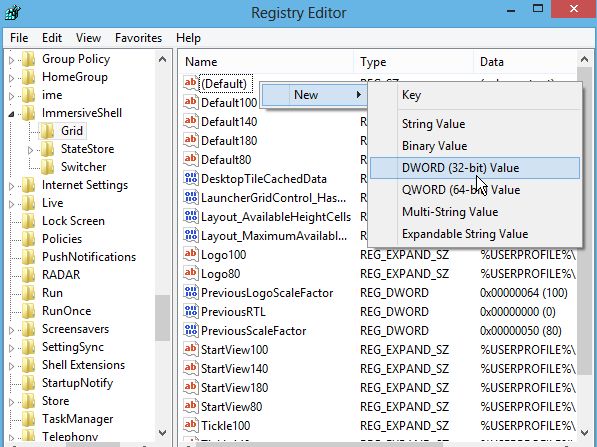Expand the HomeGroup key

[x=11, y=78]
